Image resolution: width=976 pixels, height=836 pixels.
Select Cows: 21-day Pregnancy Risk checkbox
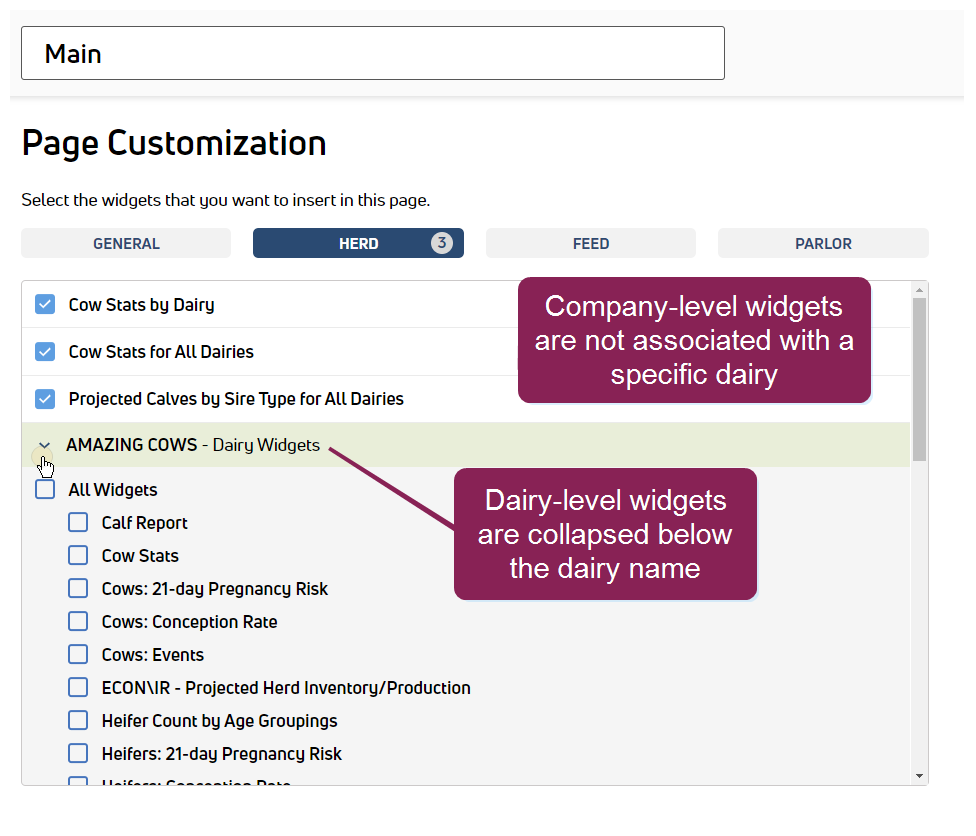point(78,589)
